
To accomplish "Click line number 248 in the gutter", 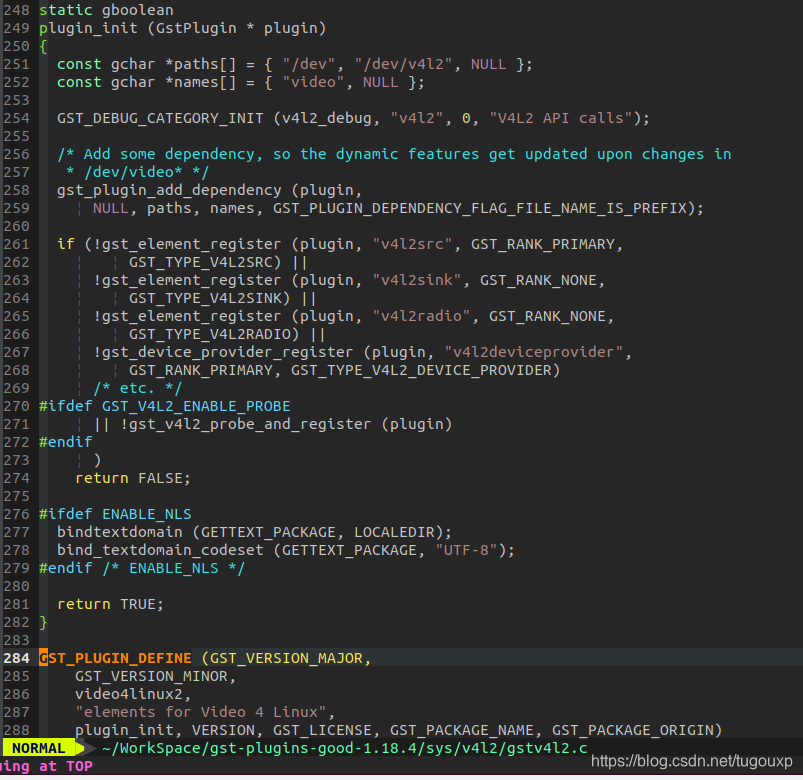I will tap(16, 10).
